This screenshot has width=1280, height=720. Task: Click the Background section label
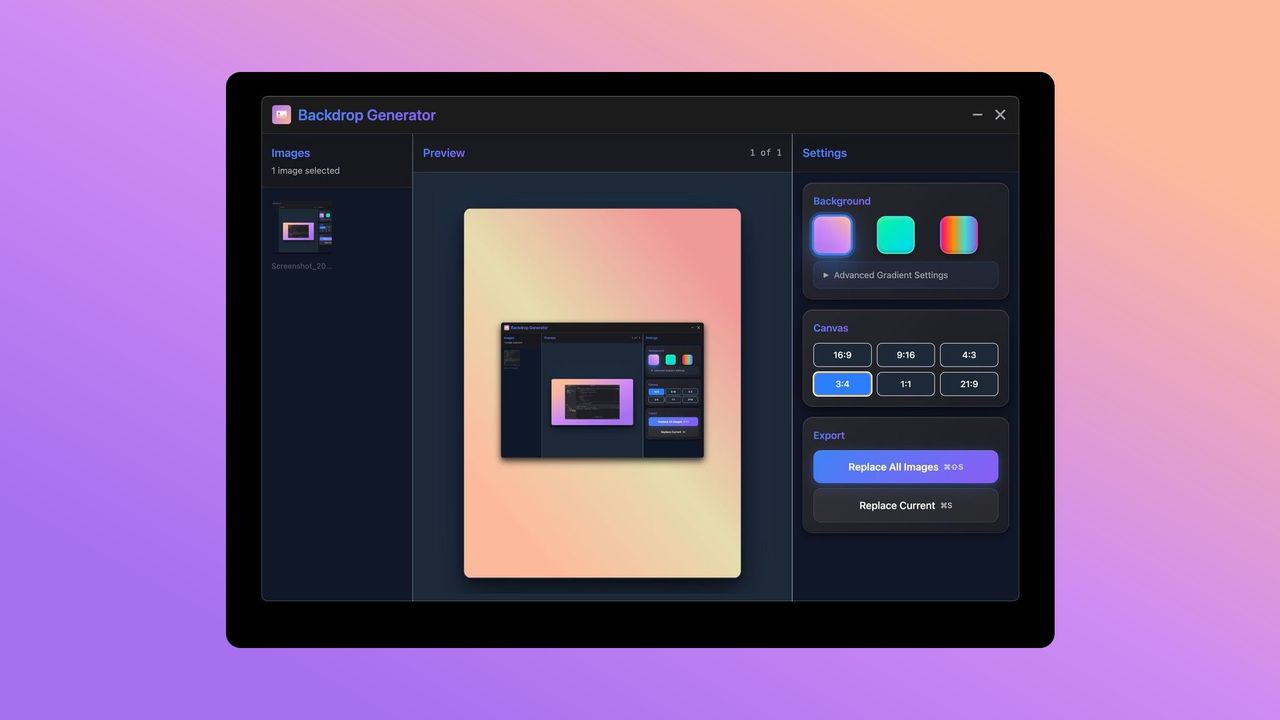click(842, 201)
